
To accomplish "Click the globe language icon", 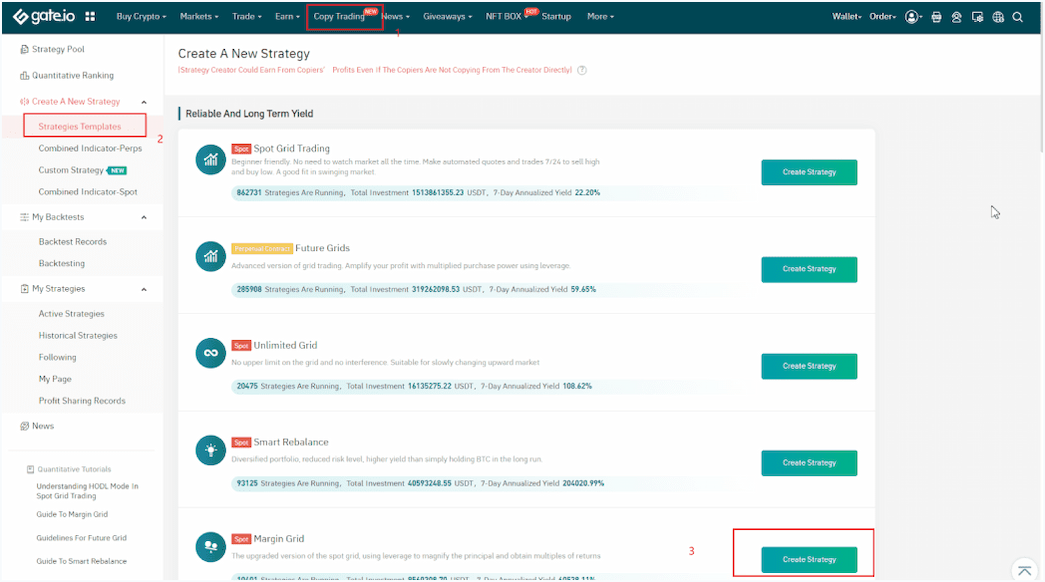I will pos(998,17).
